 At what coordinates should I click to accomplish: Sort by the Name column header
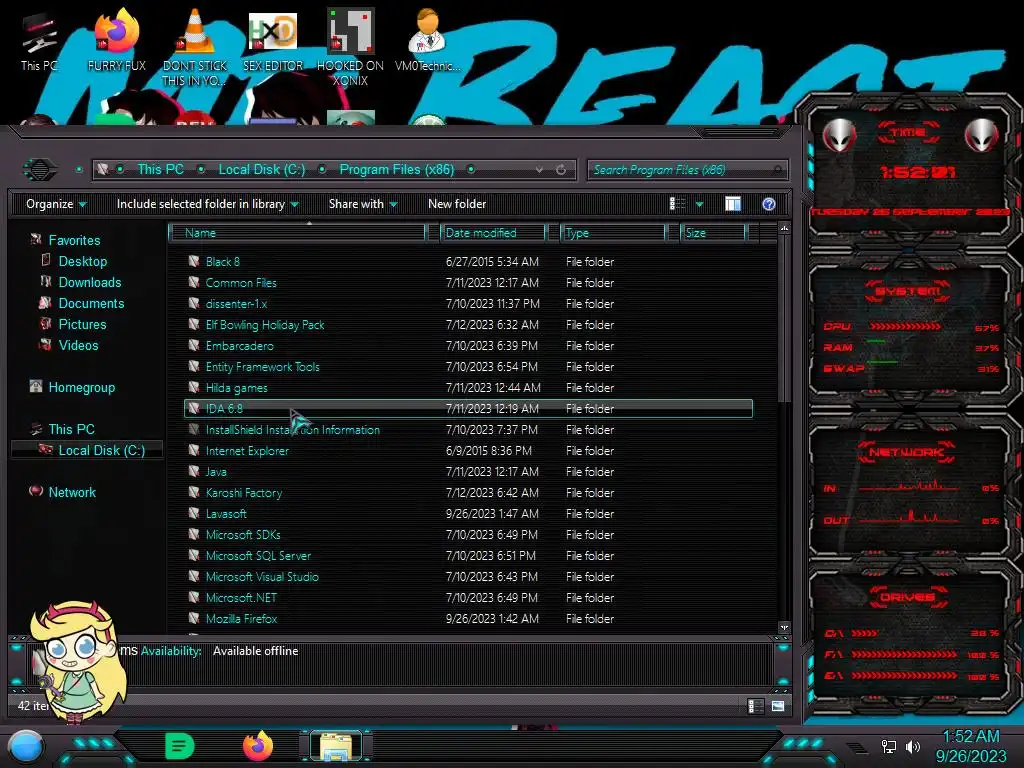click(x=297, y=232)
